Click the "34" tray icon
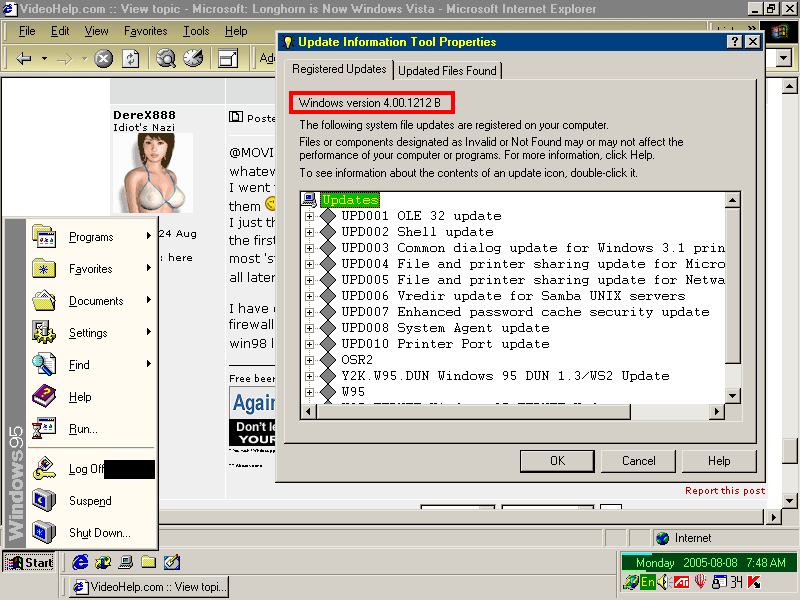This screenshot has width=800, height=600. click(x=736, y=582)
